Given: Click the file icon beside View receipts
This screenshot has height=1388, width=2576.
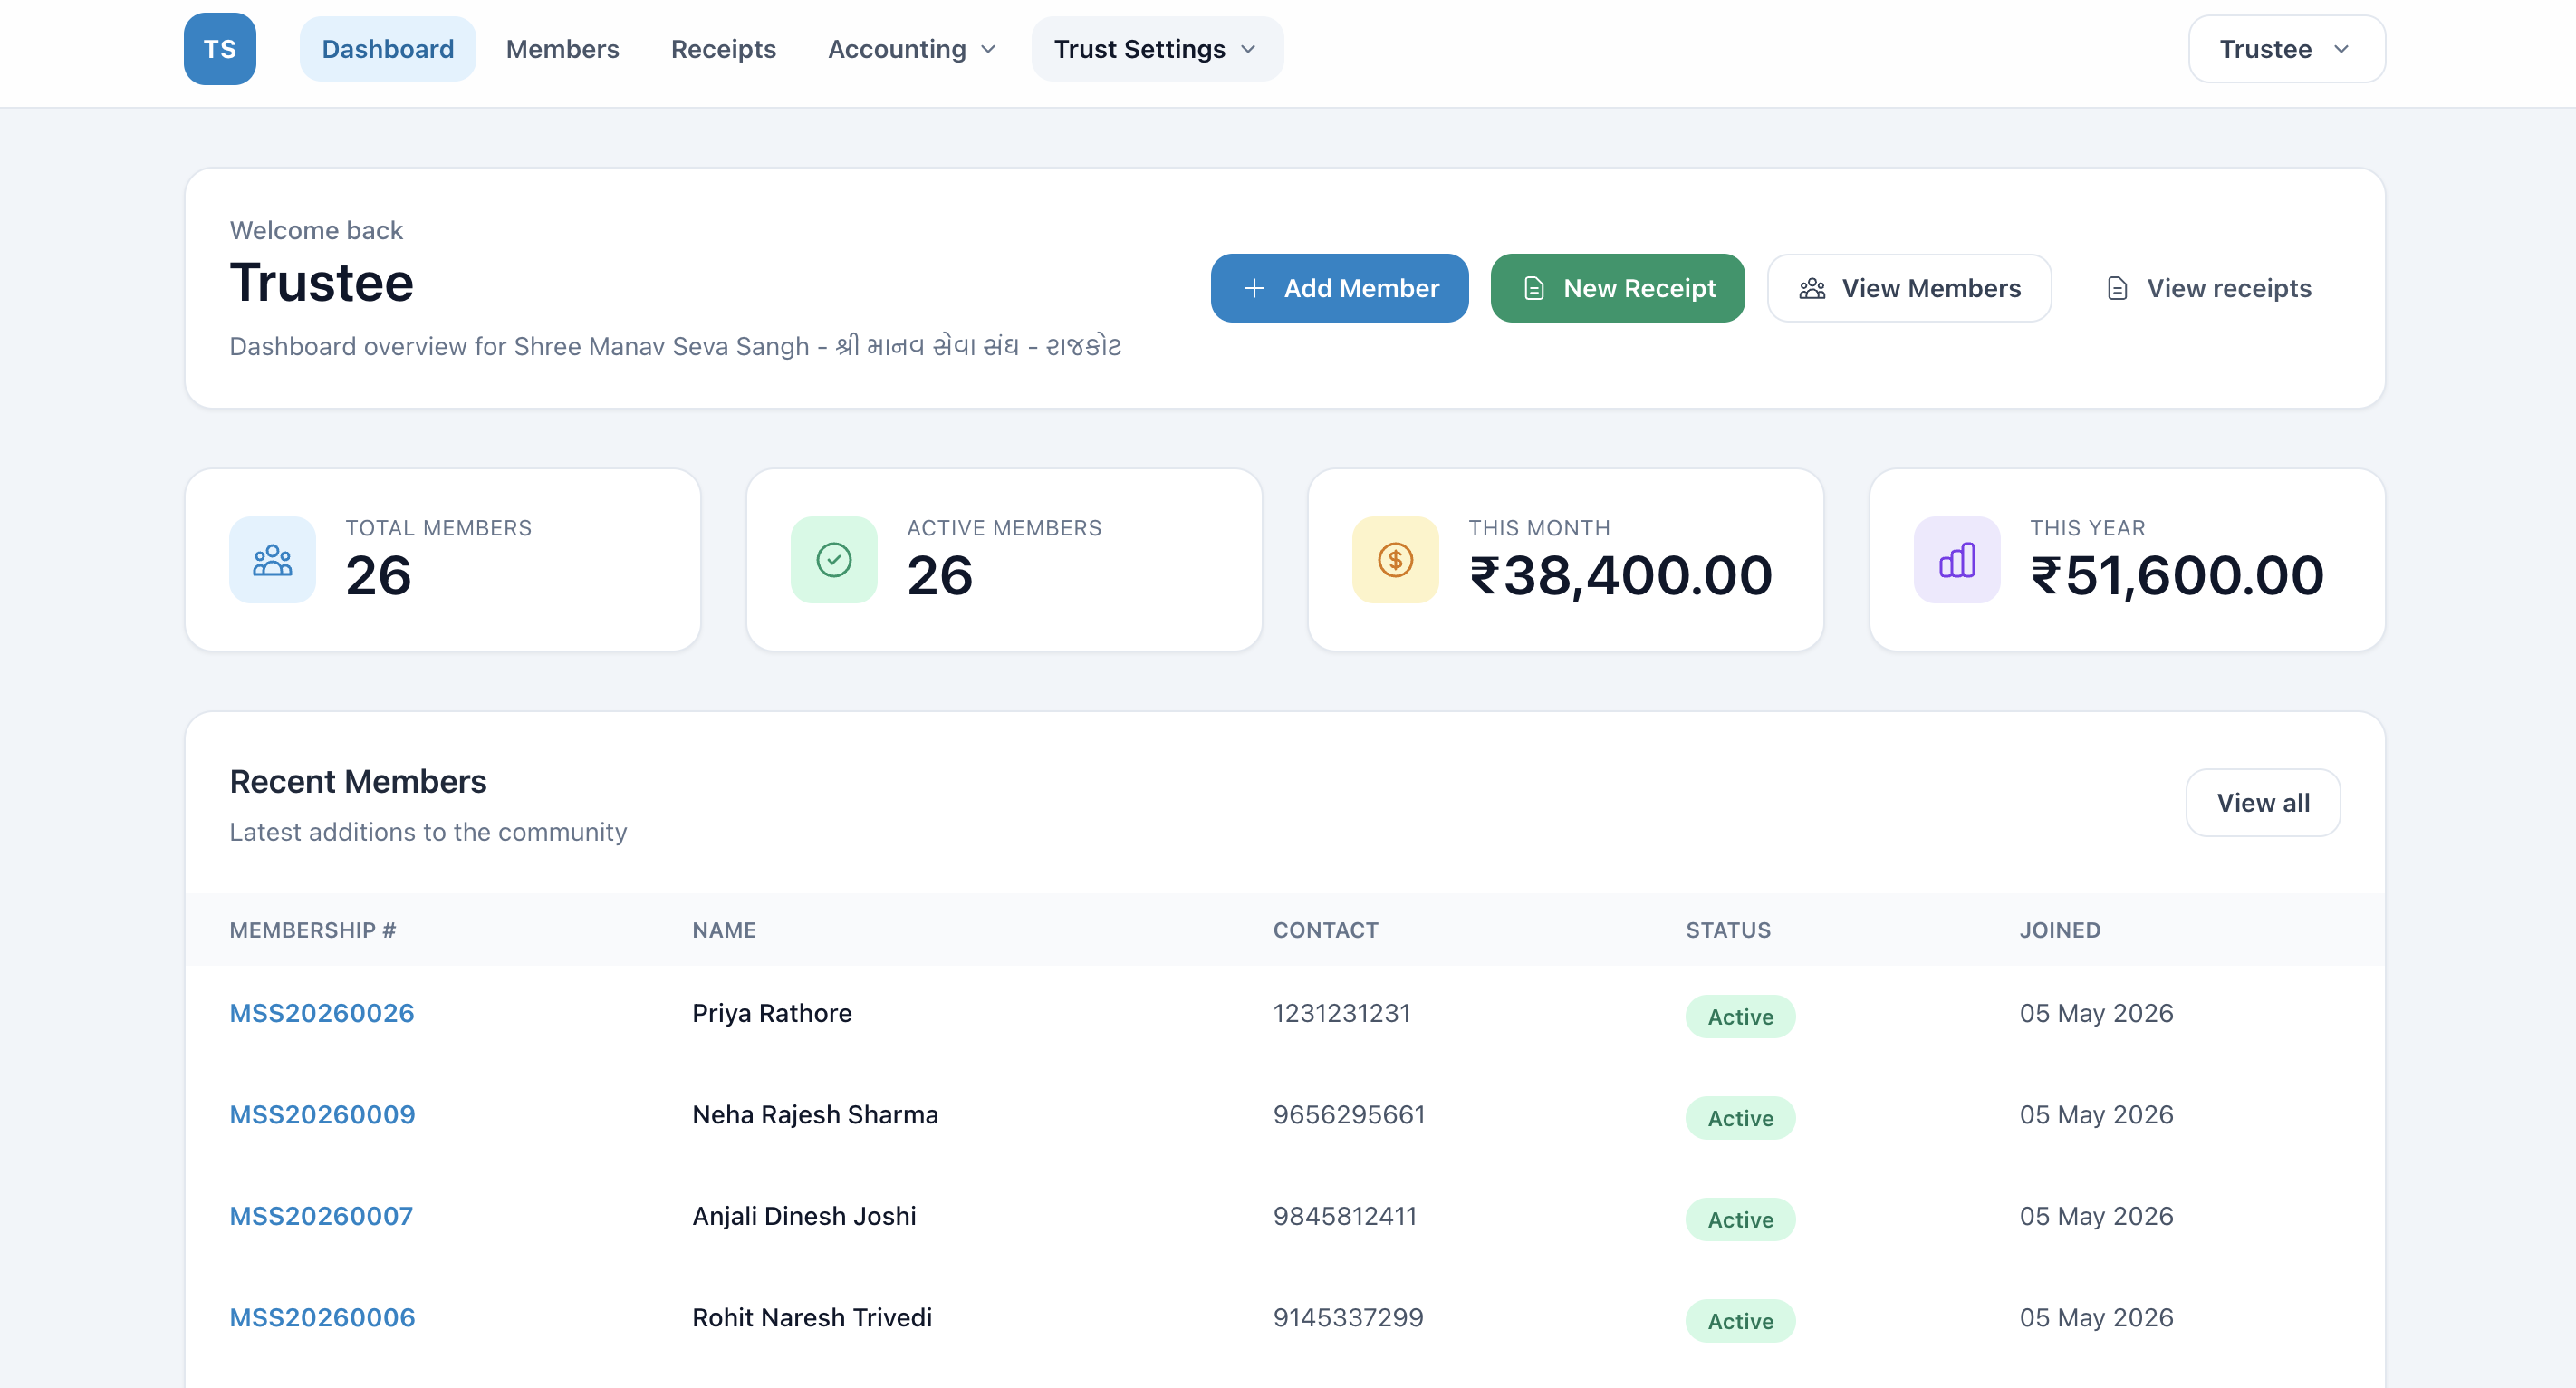Looking at the screenshot, I should (x=2117, y=288).
